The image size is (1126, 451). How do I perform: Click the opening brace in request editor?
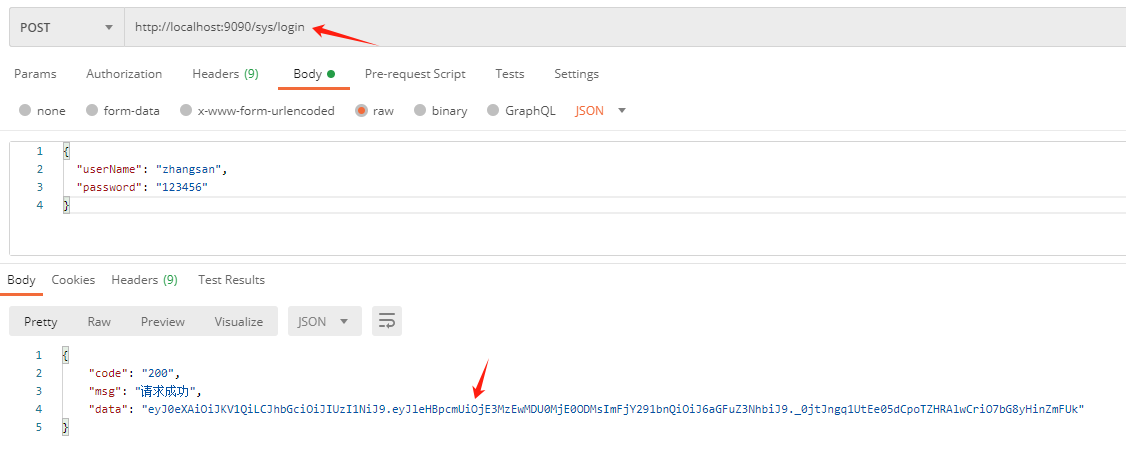(66, 152)
